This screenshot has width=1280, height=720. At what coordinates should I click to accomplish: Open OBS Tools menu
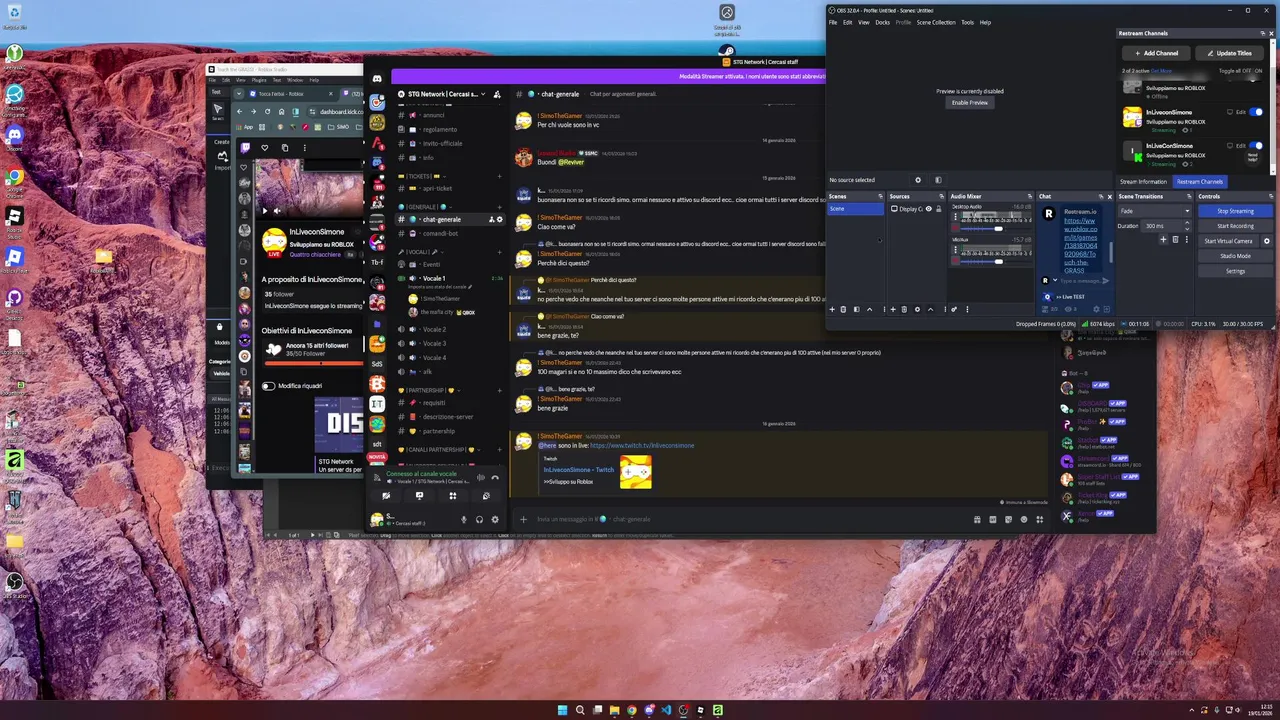[967, 22]
